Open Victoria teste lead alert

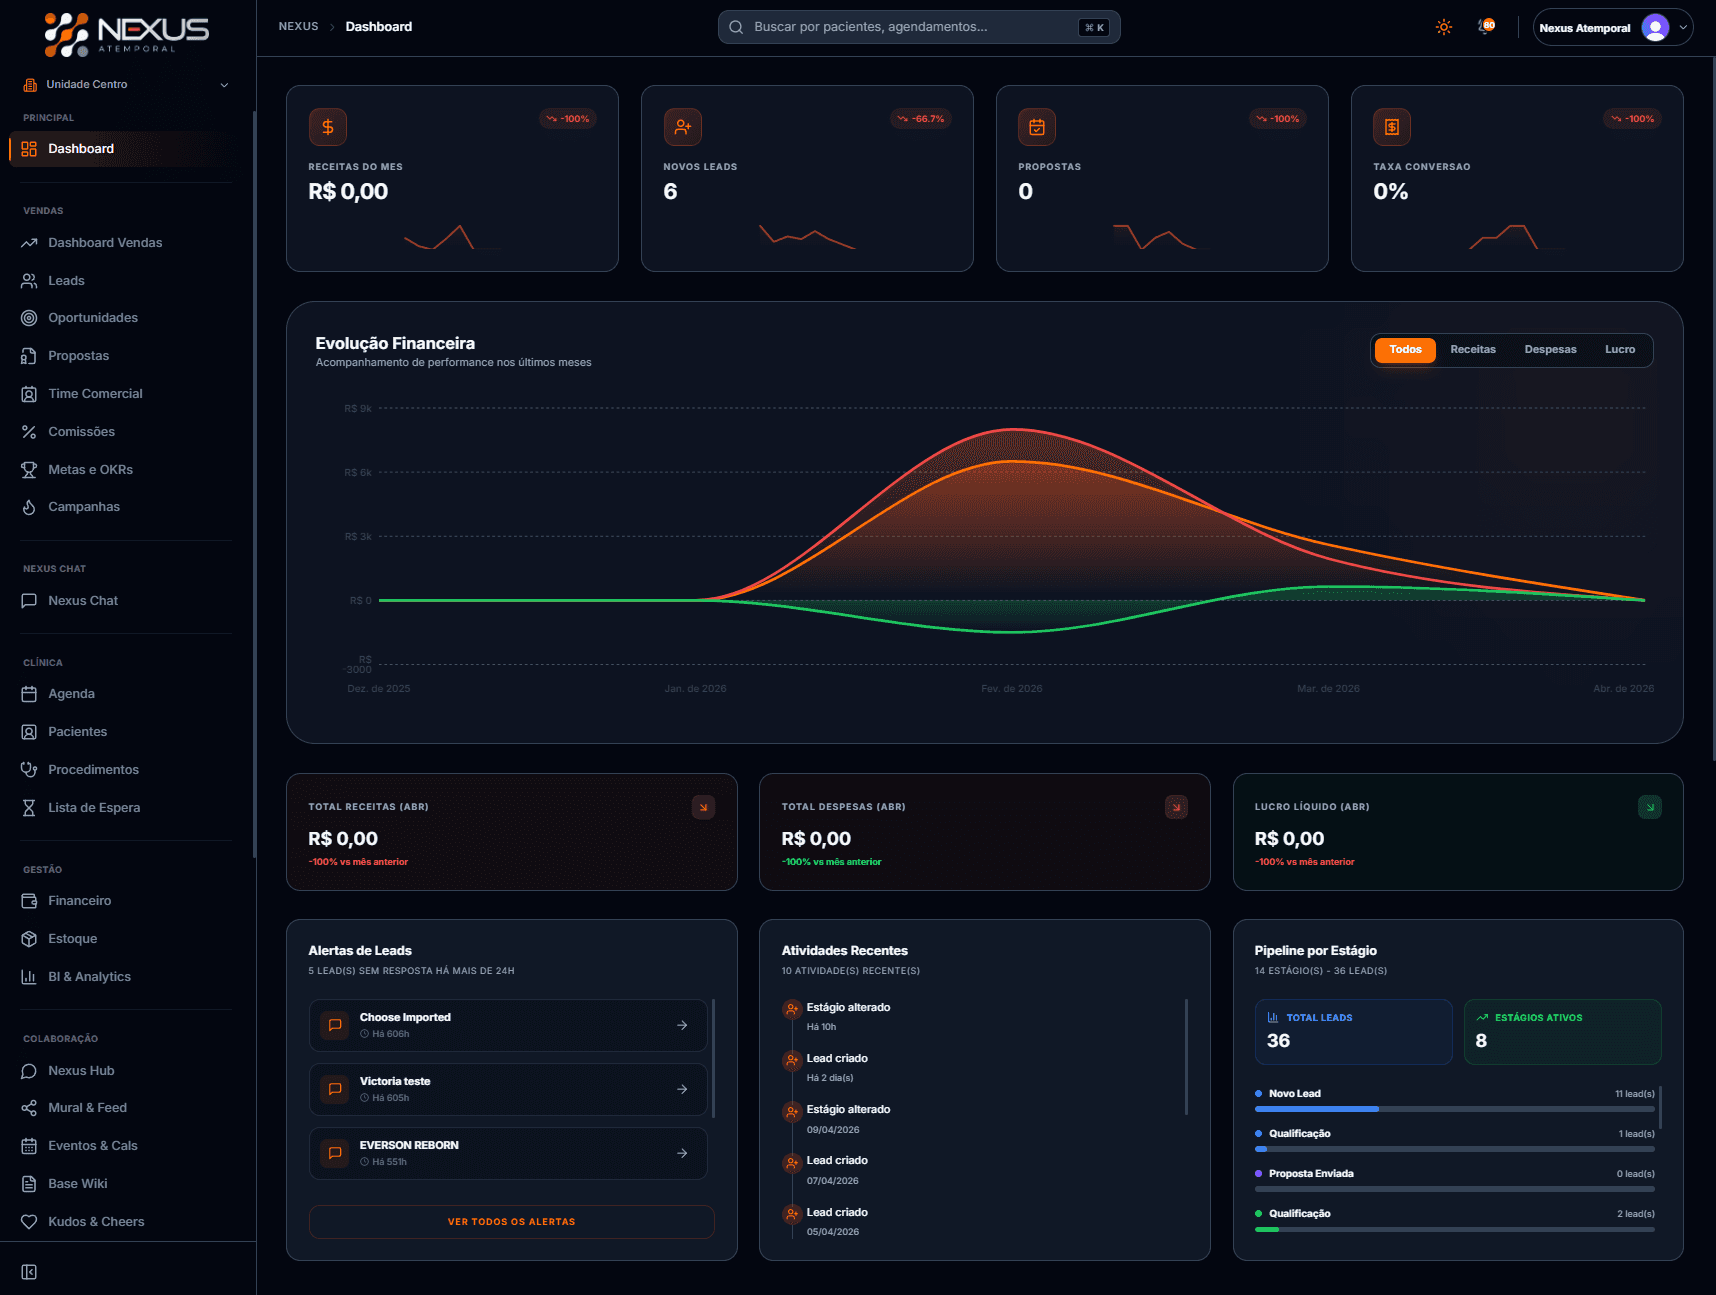(x=508, y=1089)
